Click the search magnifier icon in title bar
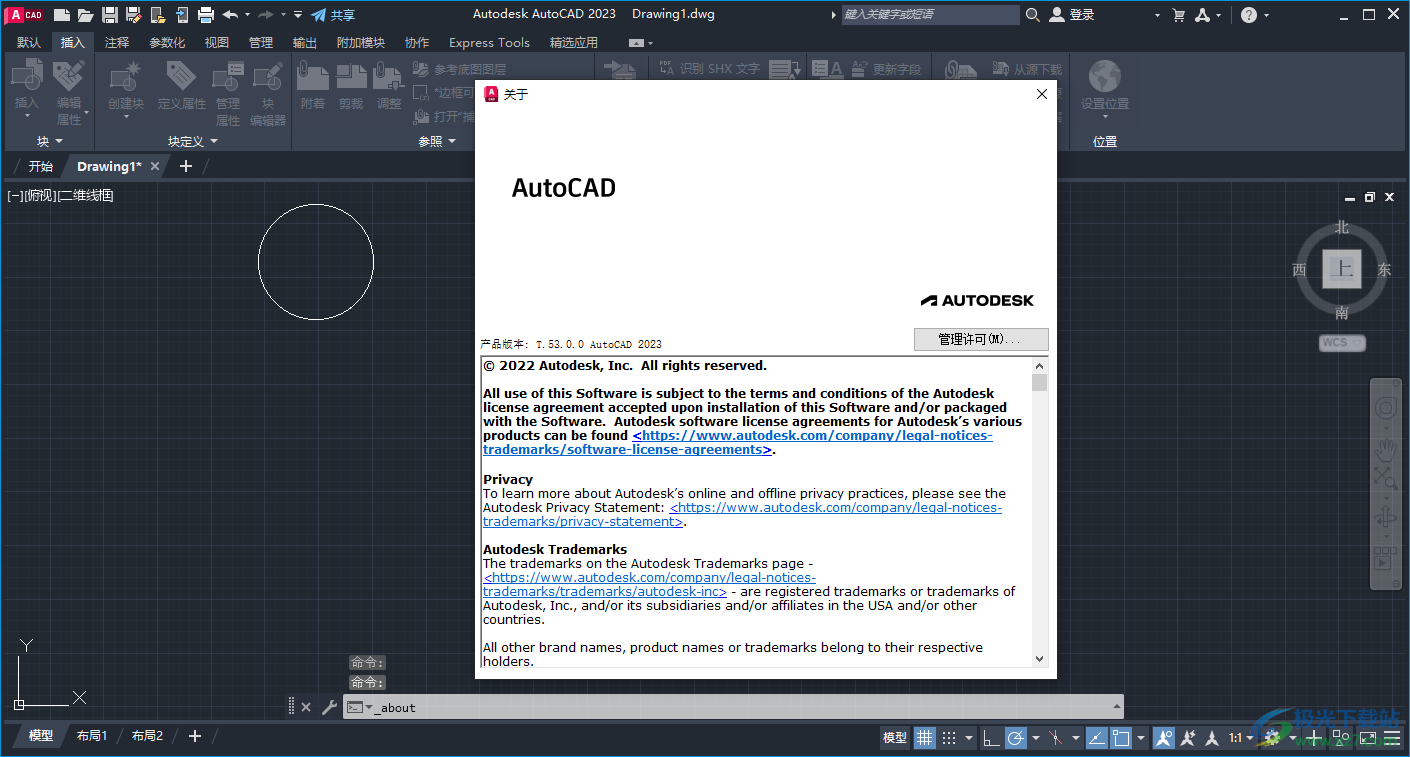Image resolution: width=1410 pixels, height=757 pixels. (x=1033, y=15)
